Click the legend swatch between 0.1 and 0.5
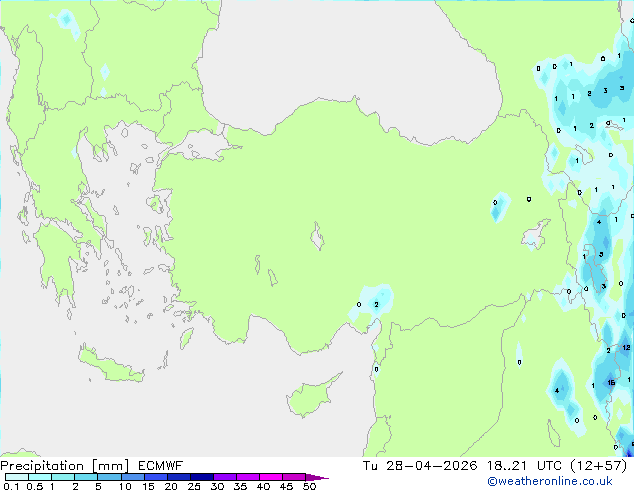 coord(17,477)
